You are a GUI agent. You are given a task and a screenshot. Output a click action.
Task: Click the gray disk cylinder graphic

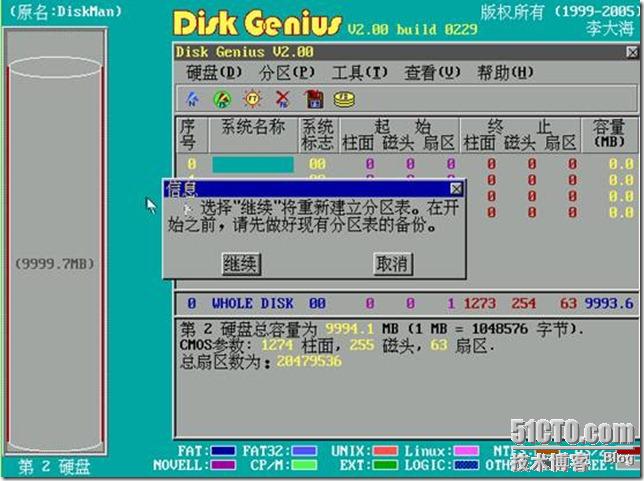(55, 255)
